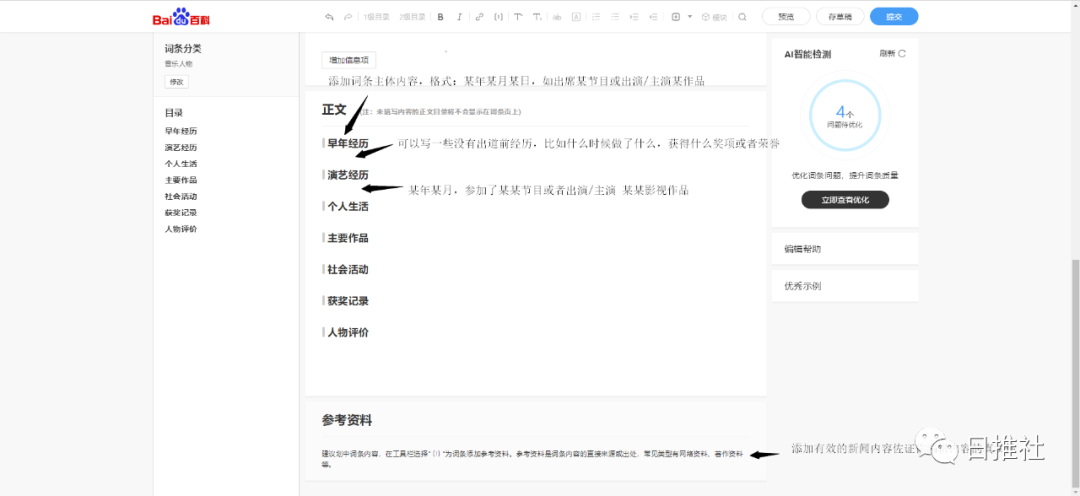The width and height of the screenshot is (1080, 496).
Task: Toggle italic formatting (I)
Action: click(459, 17)
